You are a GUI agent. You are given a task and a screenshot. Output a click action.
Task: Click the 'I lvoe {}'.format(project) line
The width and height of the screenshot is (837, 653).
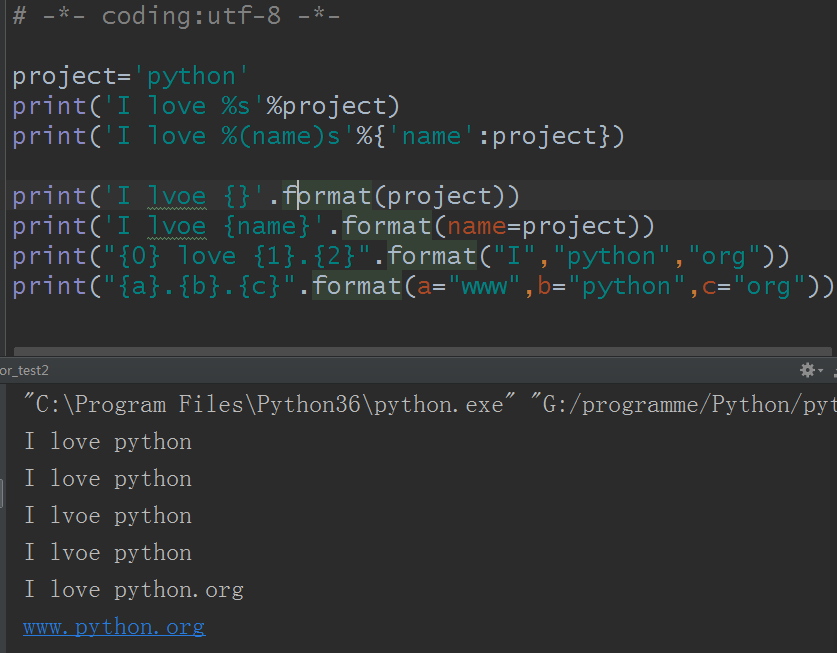click(x=266, y=196)
